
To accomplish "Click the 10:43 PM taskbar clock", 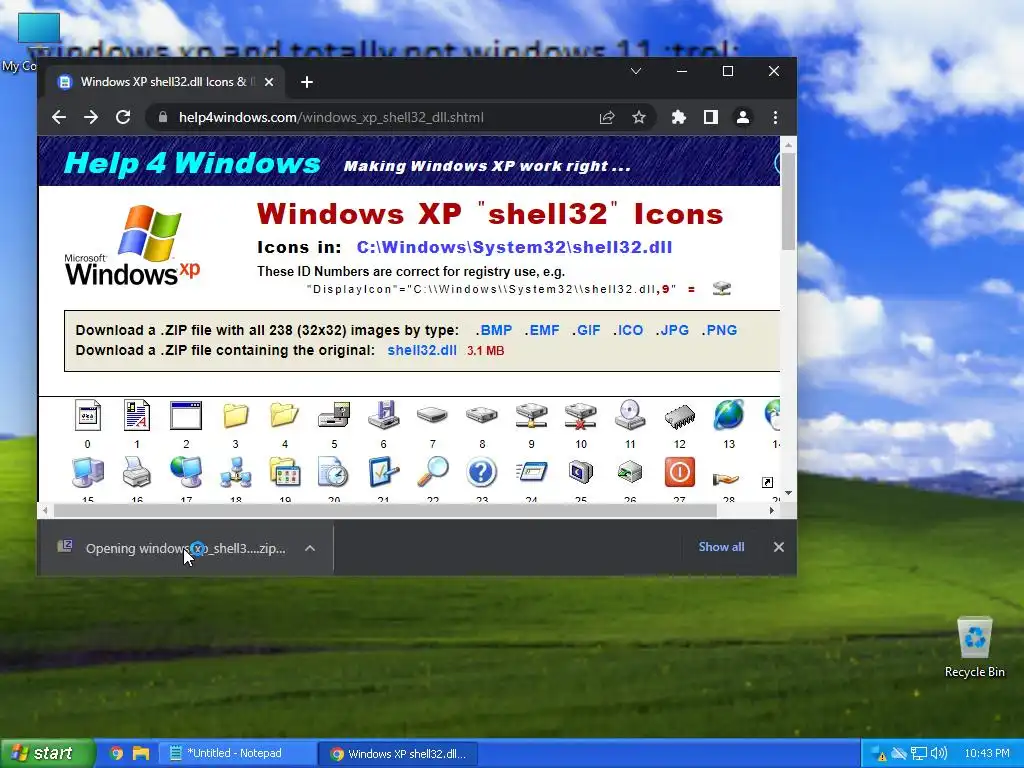I will [x=987, y=754].
